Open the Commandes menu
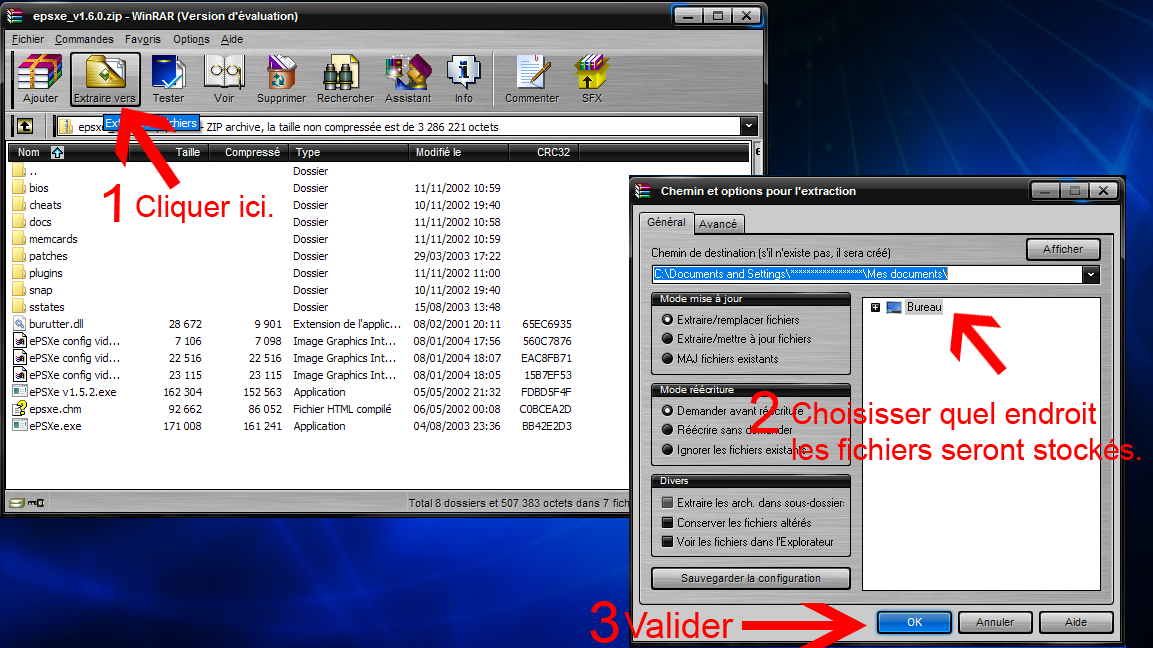 coord(84,39)
